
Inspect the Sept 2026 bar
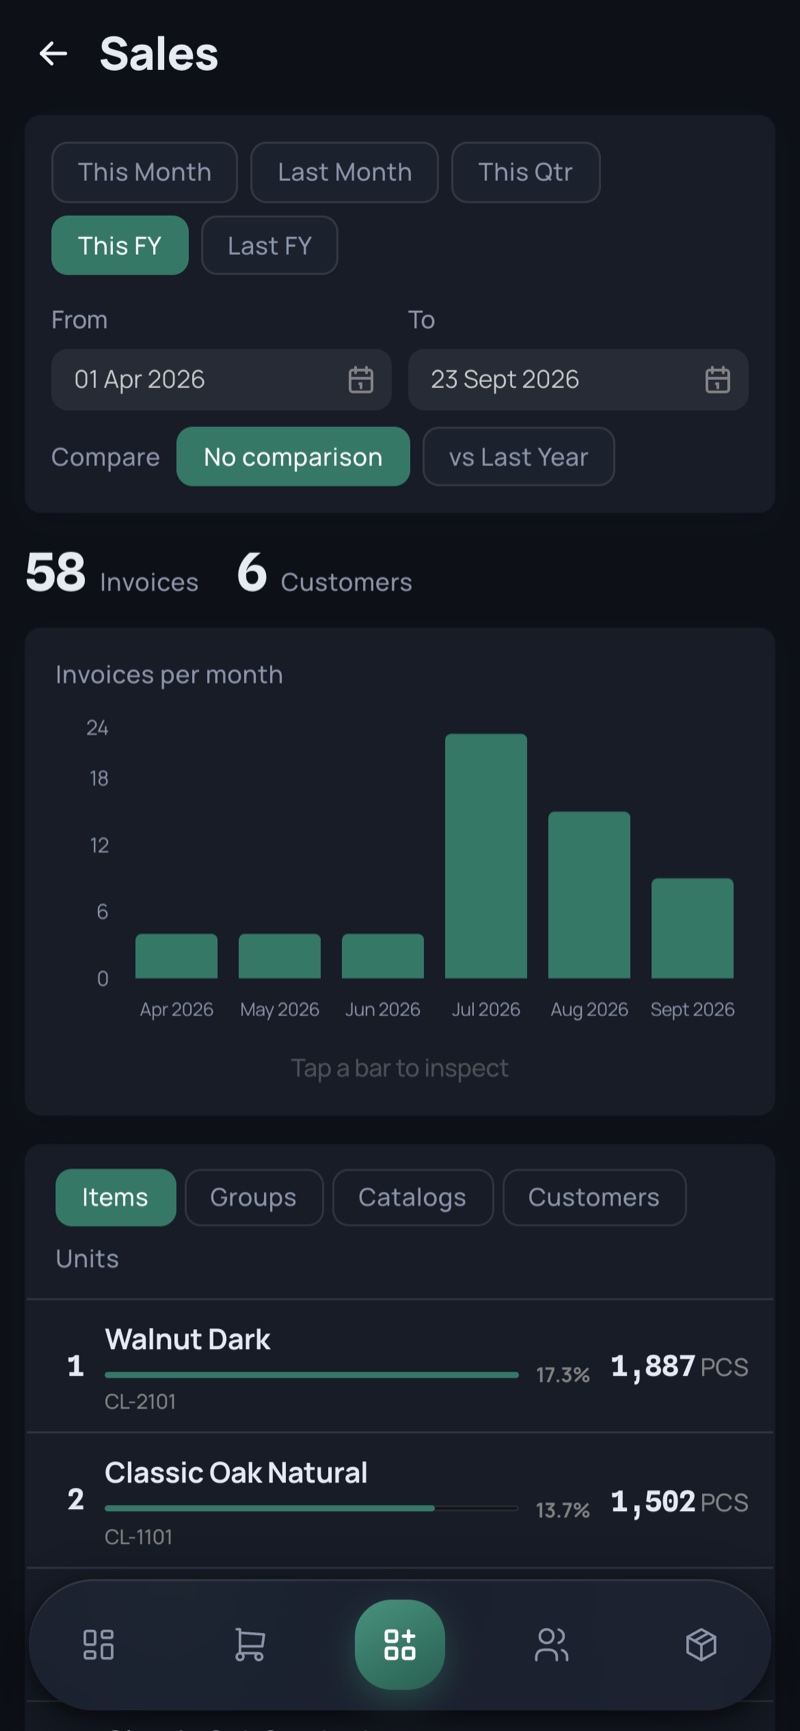(x=692, y=928)
